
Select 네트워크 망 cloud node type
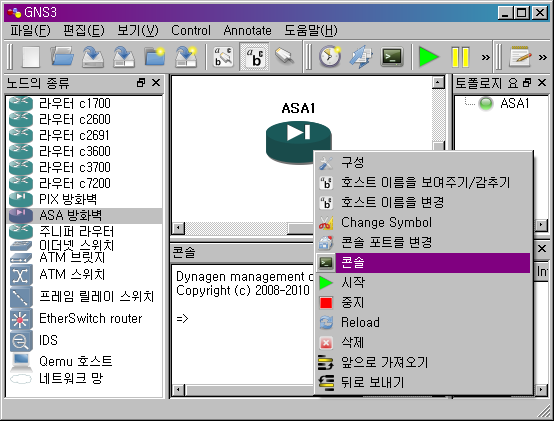coord(84,379)
